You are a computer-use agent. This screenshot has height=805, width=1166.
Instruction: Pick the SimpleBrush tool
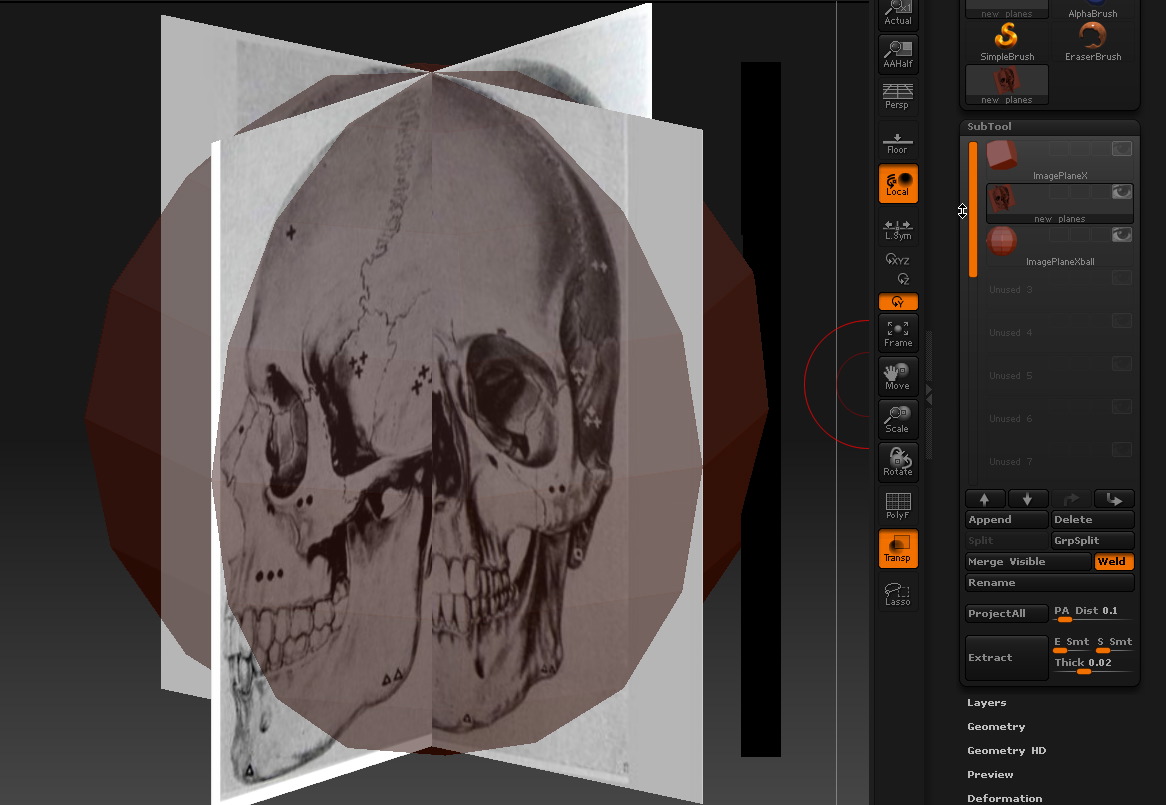1007,42
